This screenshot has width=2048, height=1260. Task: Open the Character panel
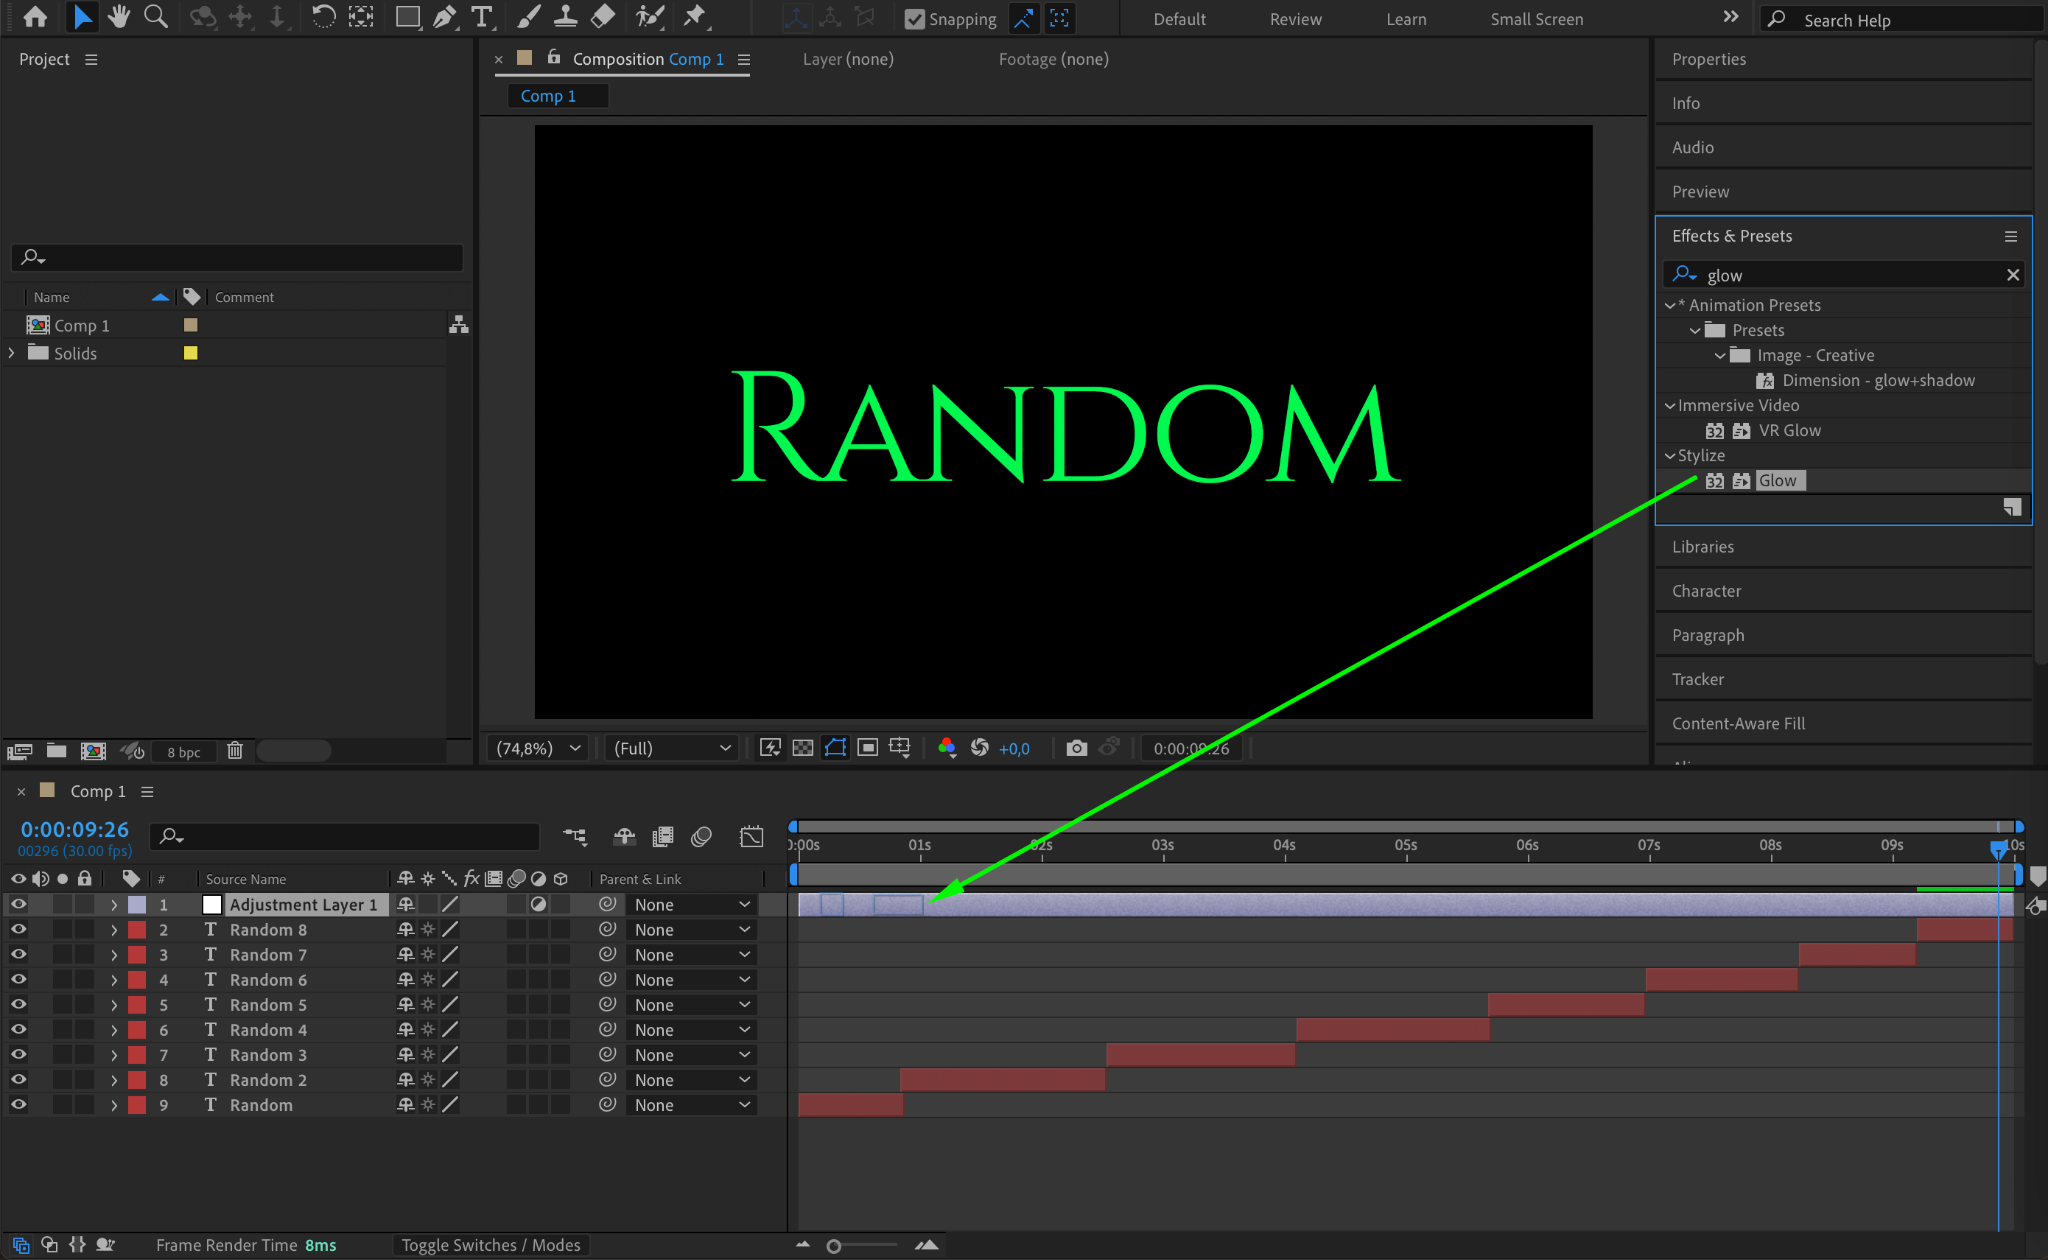[x=1706, y=591]
